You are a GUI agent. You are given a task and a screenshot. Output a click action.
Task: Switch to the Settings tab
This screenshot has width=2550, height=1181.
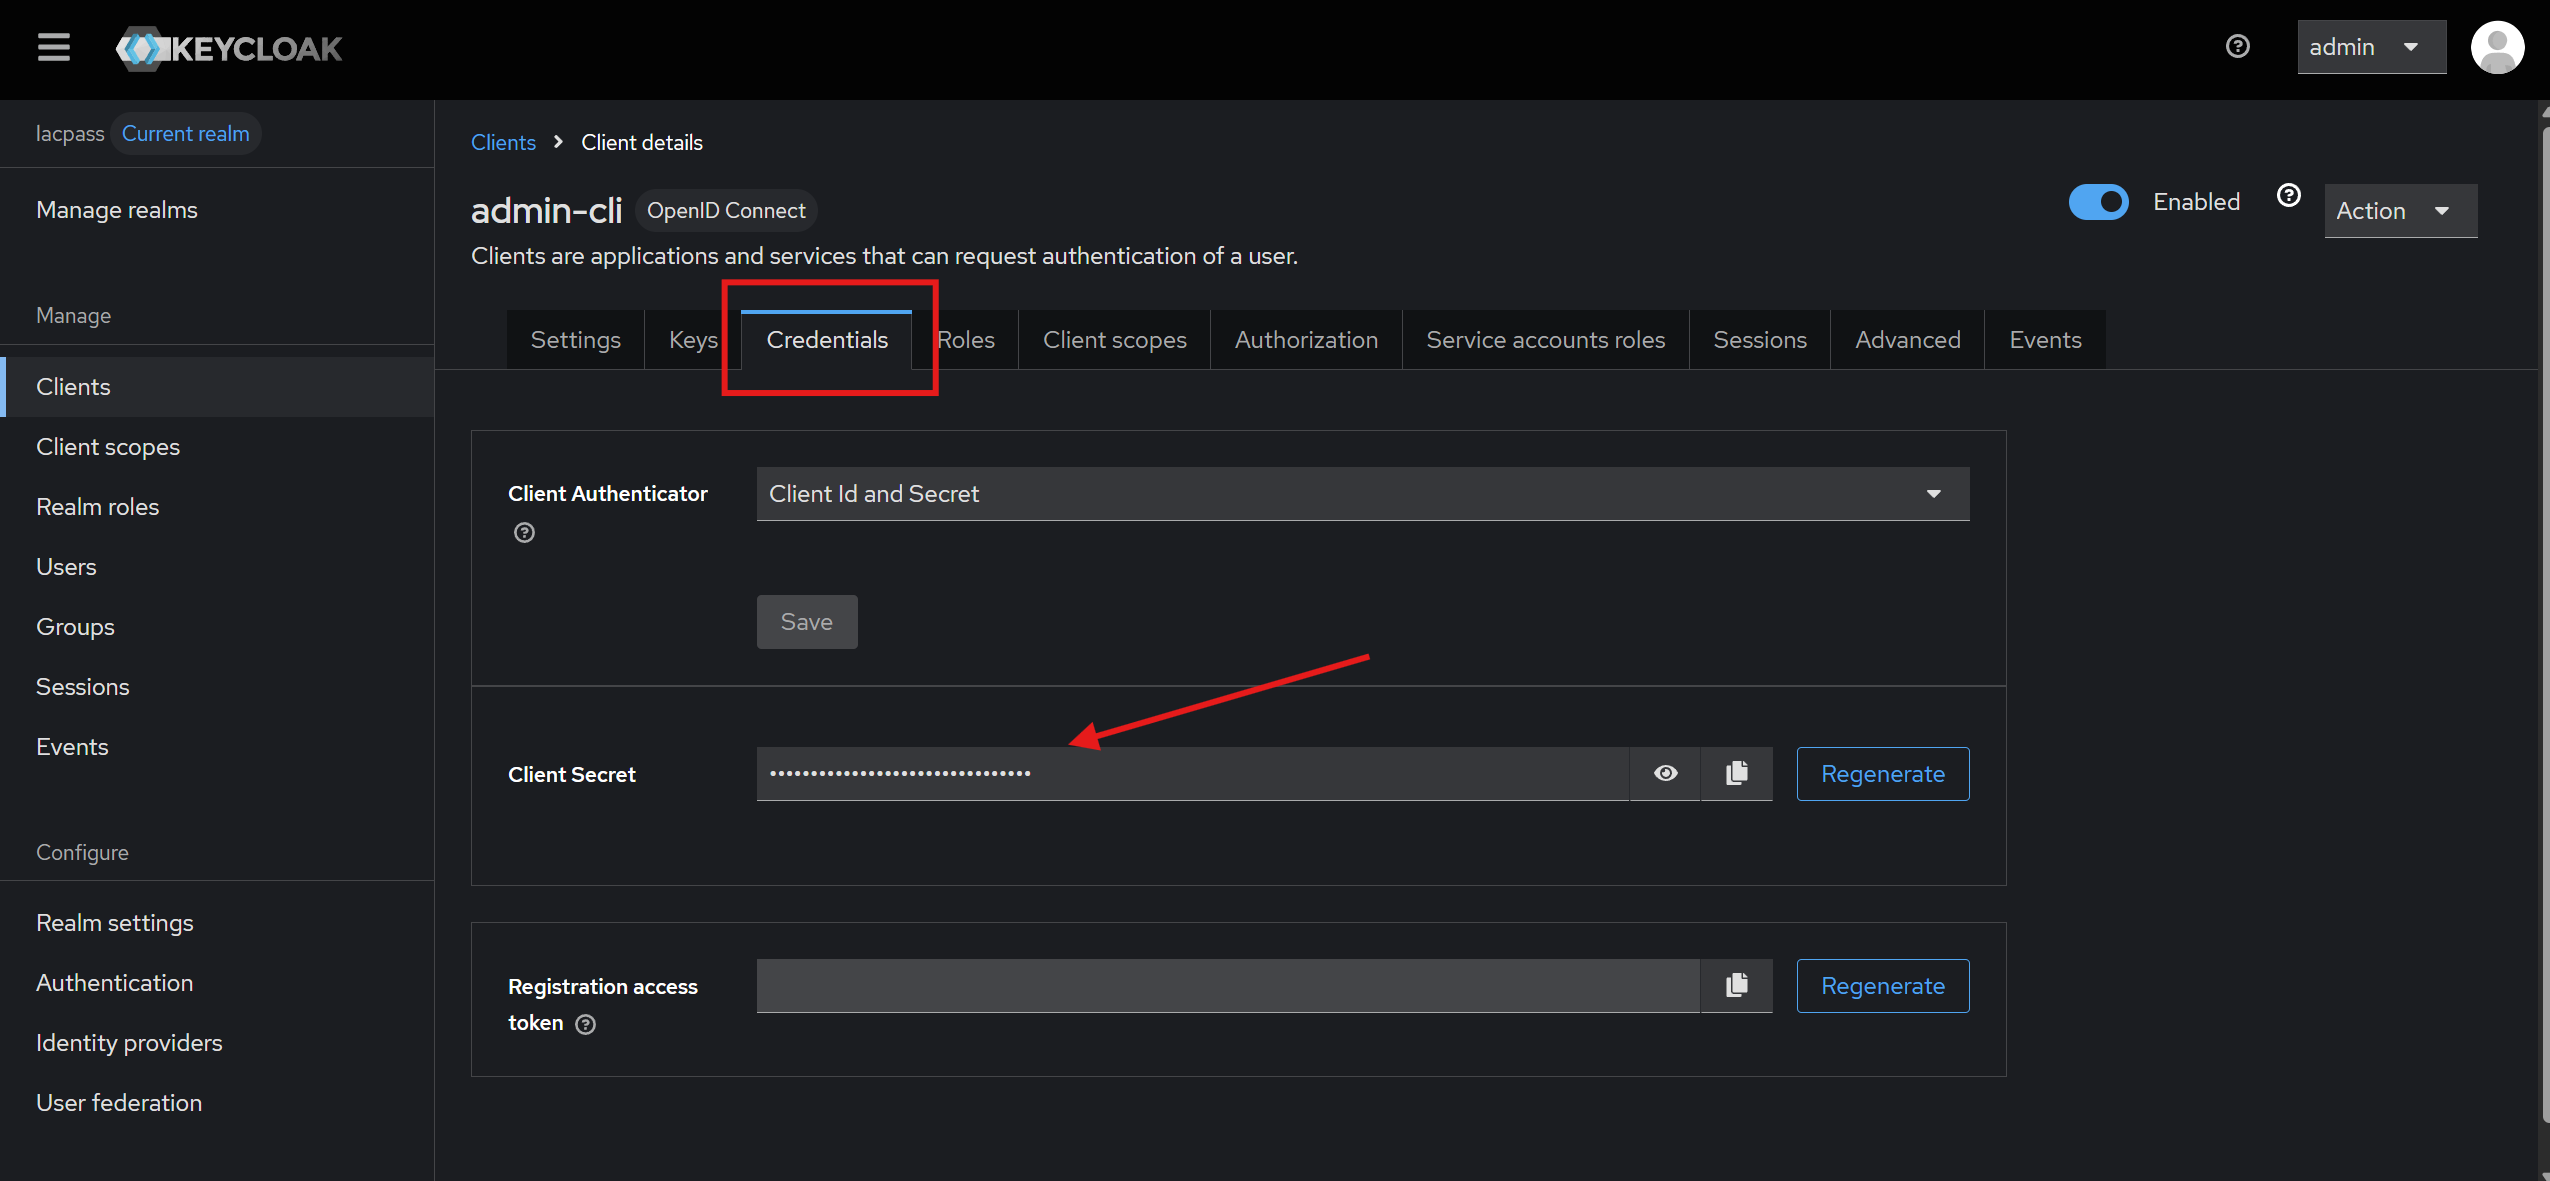click(575, 340)
